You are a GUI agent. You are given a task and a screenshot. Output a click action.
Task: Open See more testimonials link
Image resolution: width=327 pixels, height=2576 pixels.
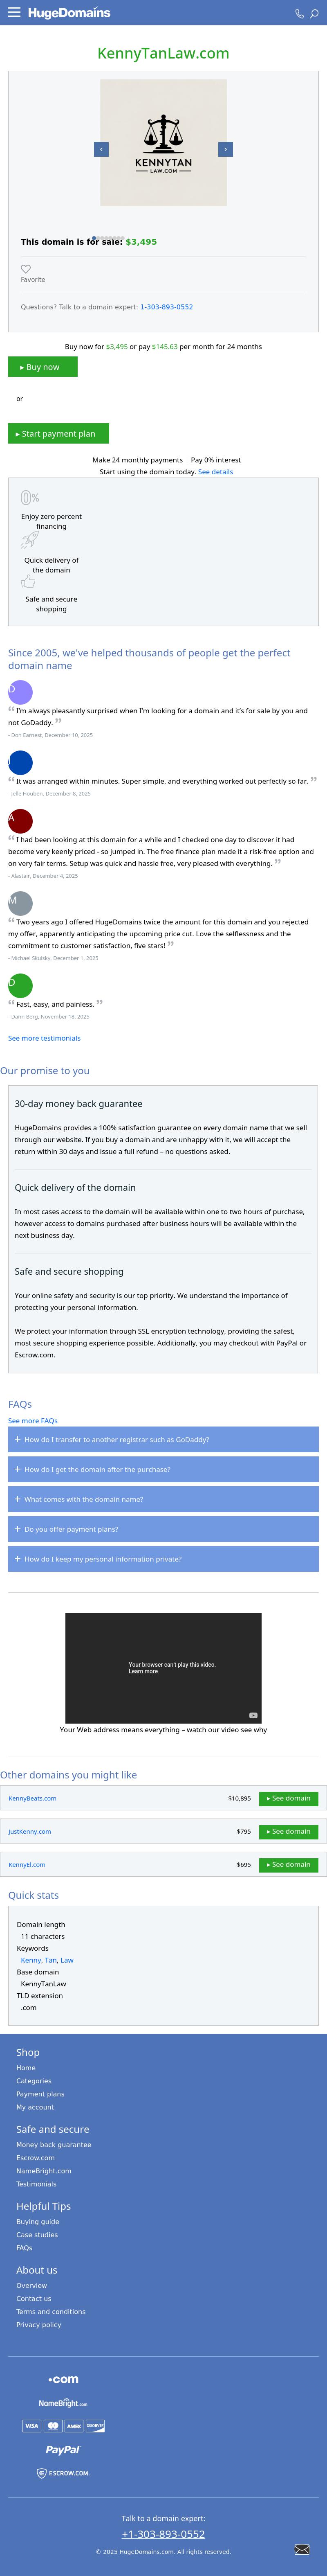pos(44,1038)
